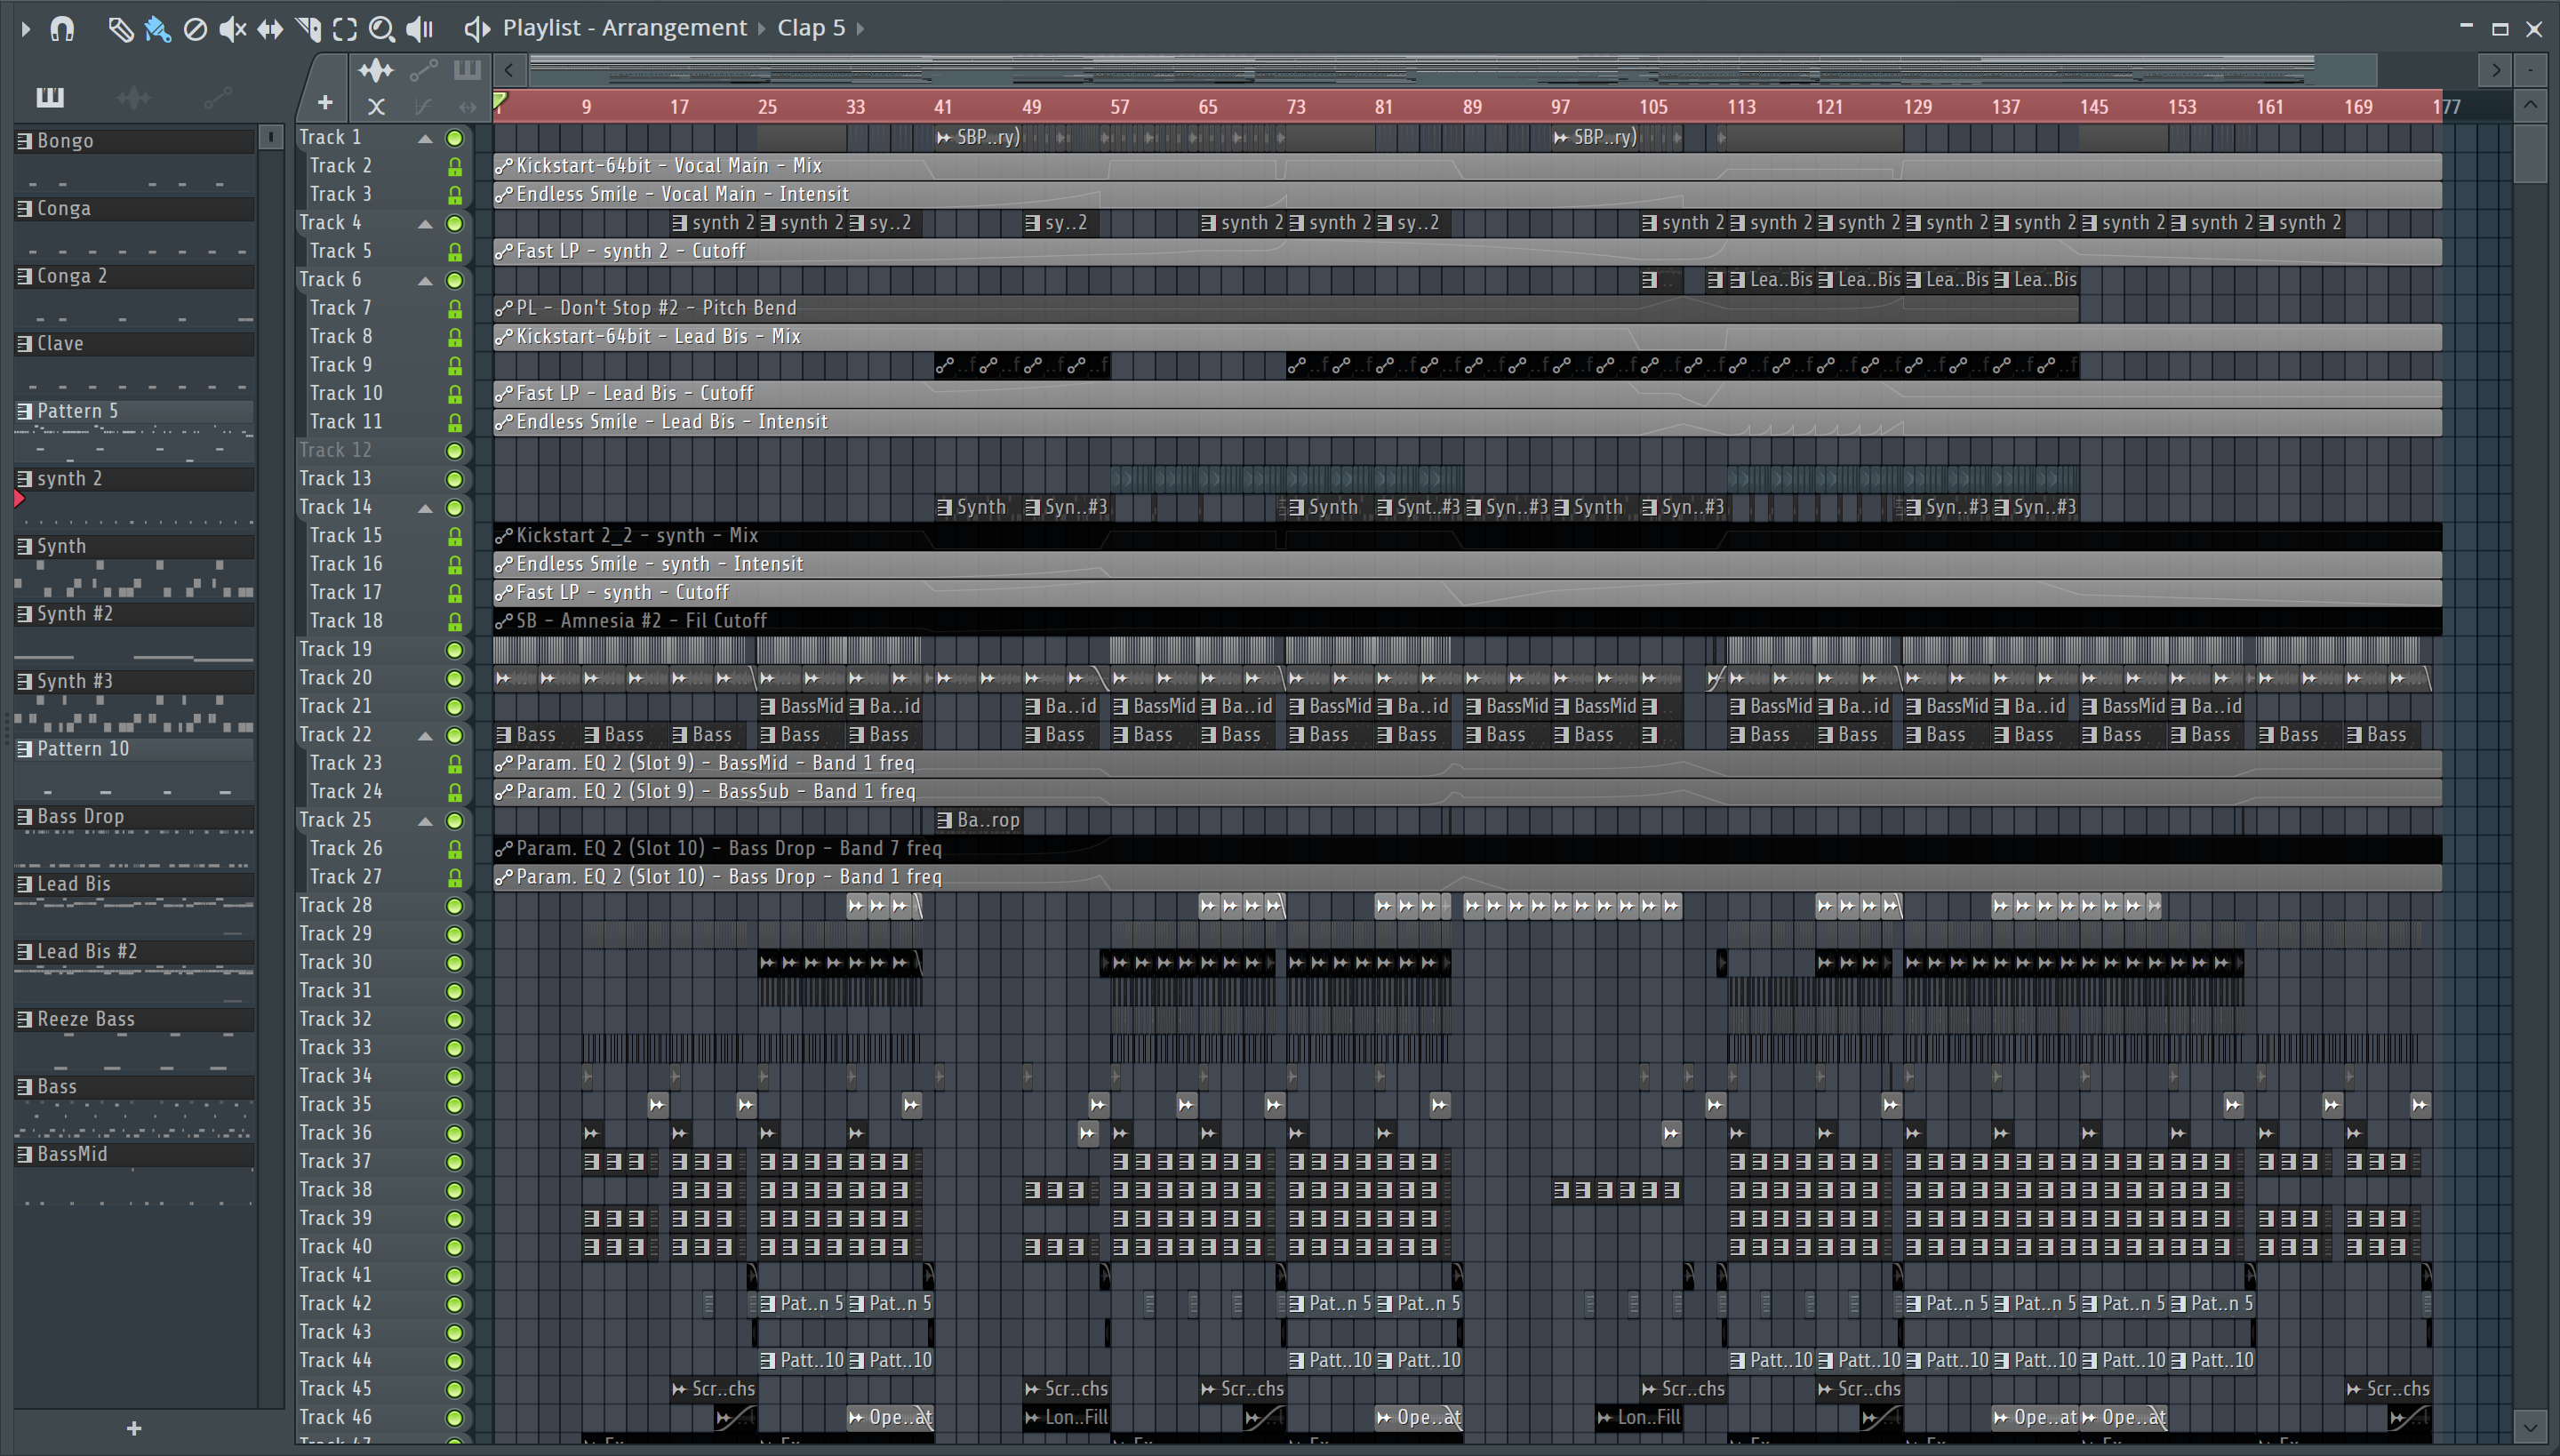
Task: Toggle Track 12 mute light
Action: 454,451
